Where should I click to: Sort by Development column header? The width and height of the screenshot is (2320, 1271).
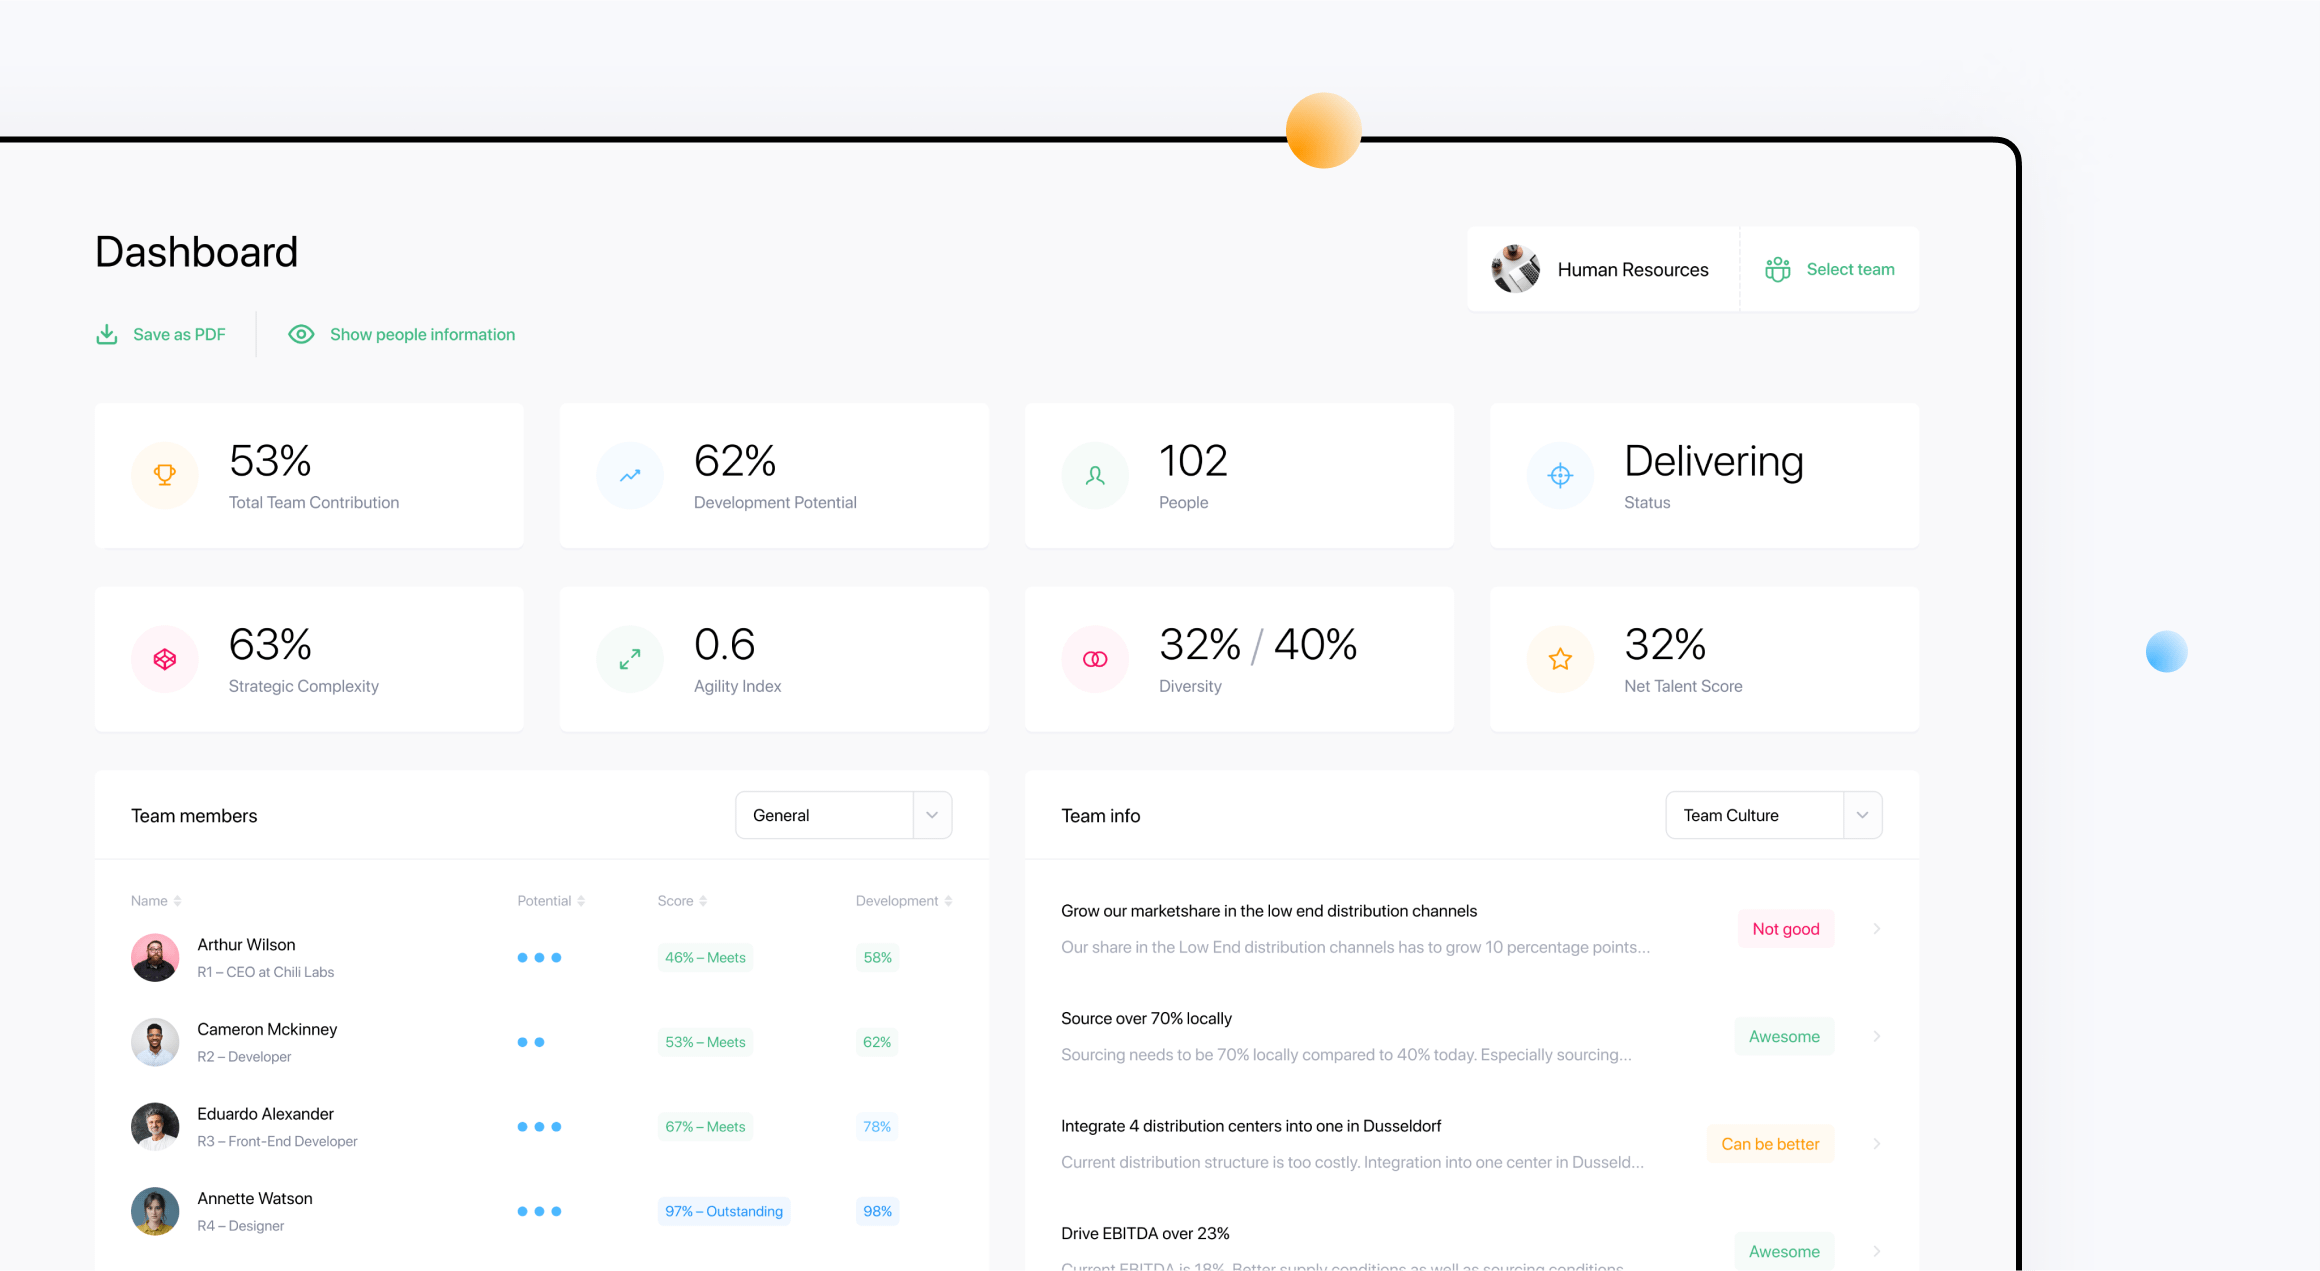coord(904,901)
